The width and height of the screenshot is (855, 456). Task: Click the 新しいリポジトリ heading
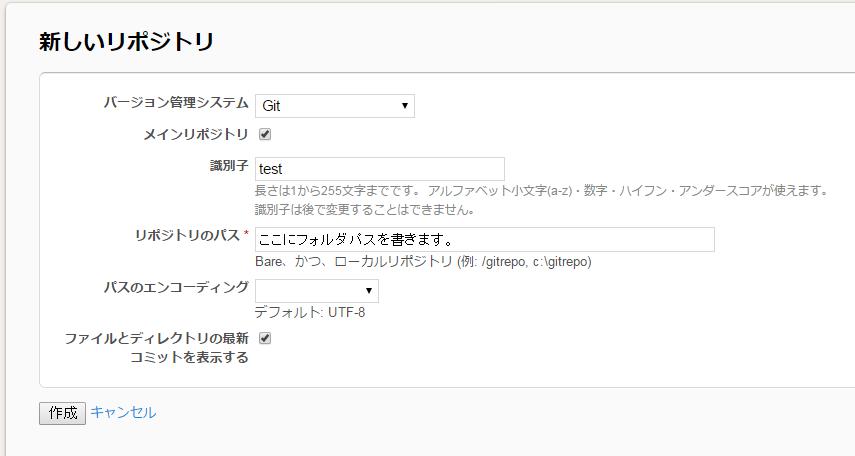(126, 42)
